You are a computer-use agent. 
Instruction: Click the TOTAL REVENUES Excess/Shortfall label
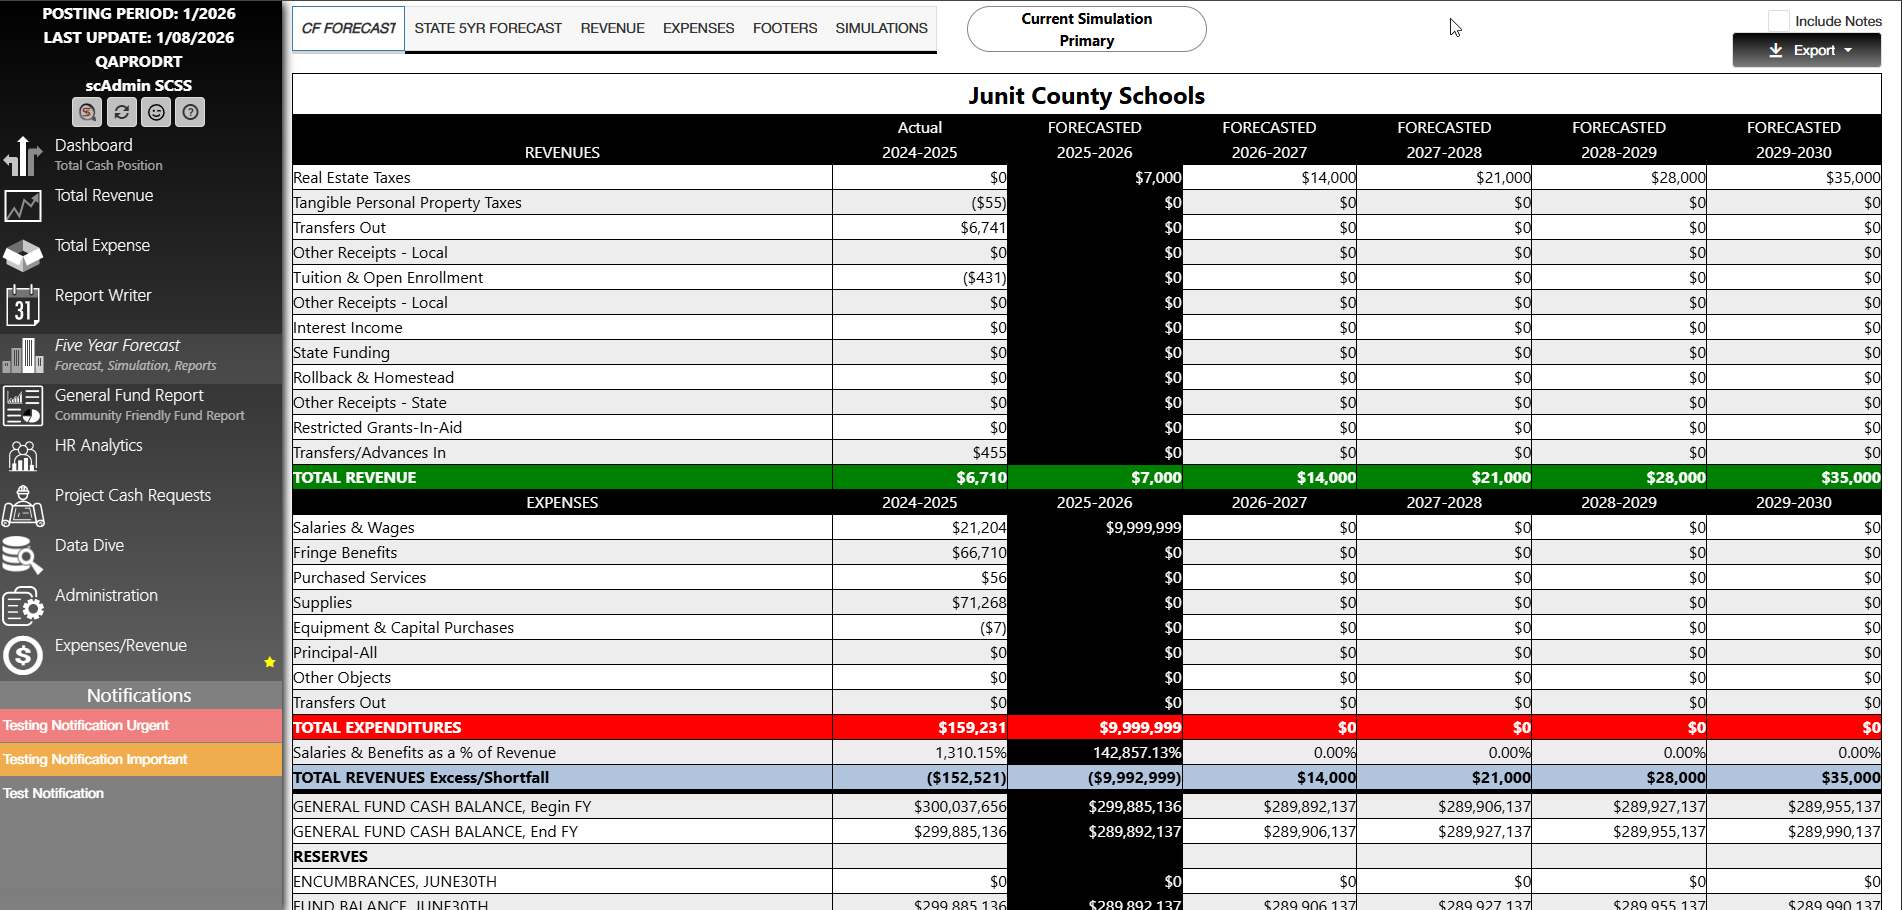pos(421,778)
